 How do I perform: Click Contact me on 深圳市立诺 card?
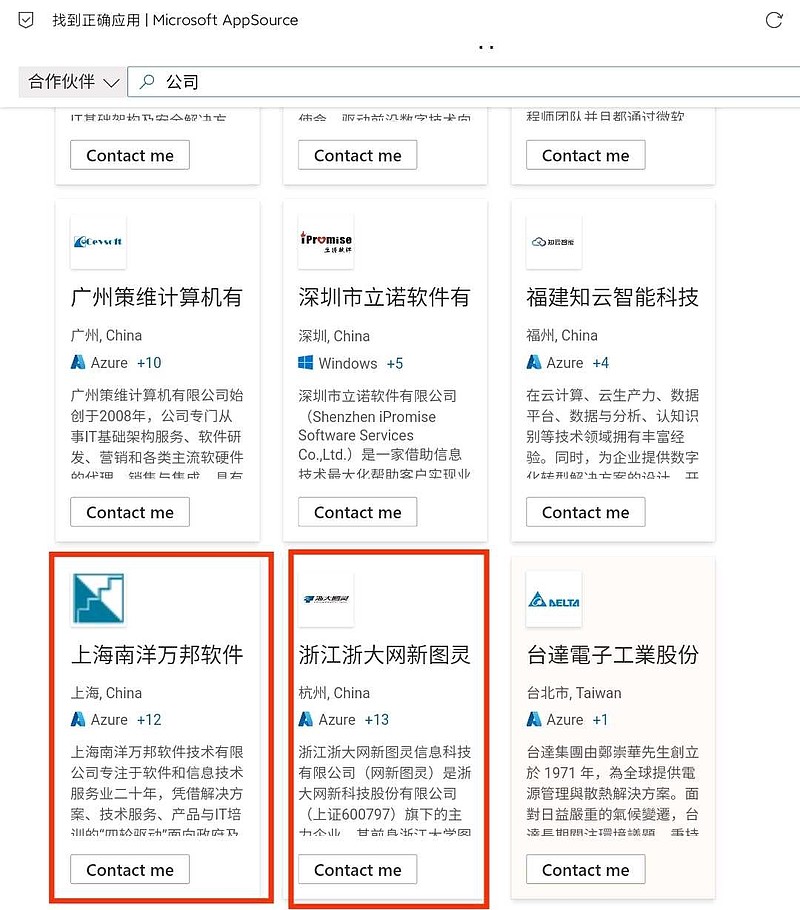click(x=358, y=512)
